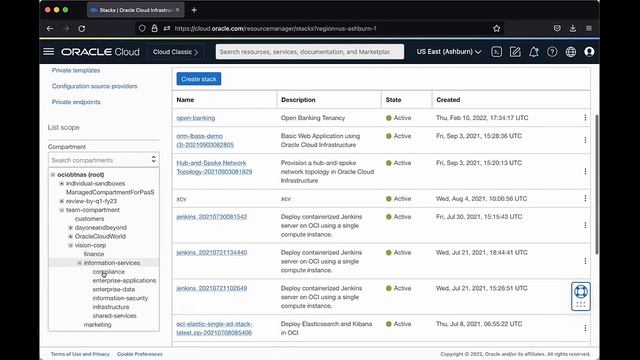This screenshot has height=360, width=640.
Task: Open the Search compartments combo box
Action: click(104, 160)
